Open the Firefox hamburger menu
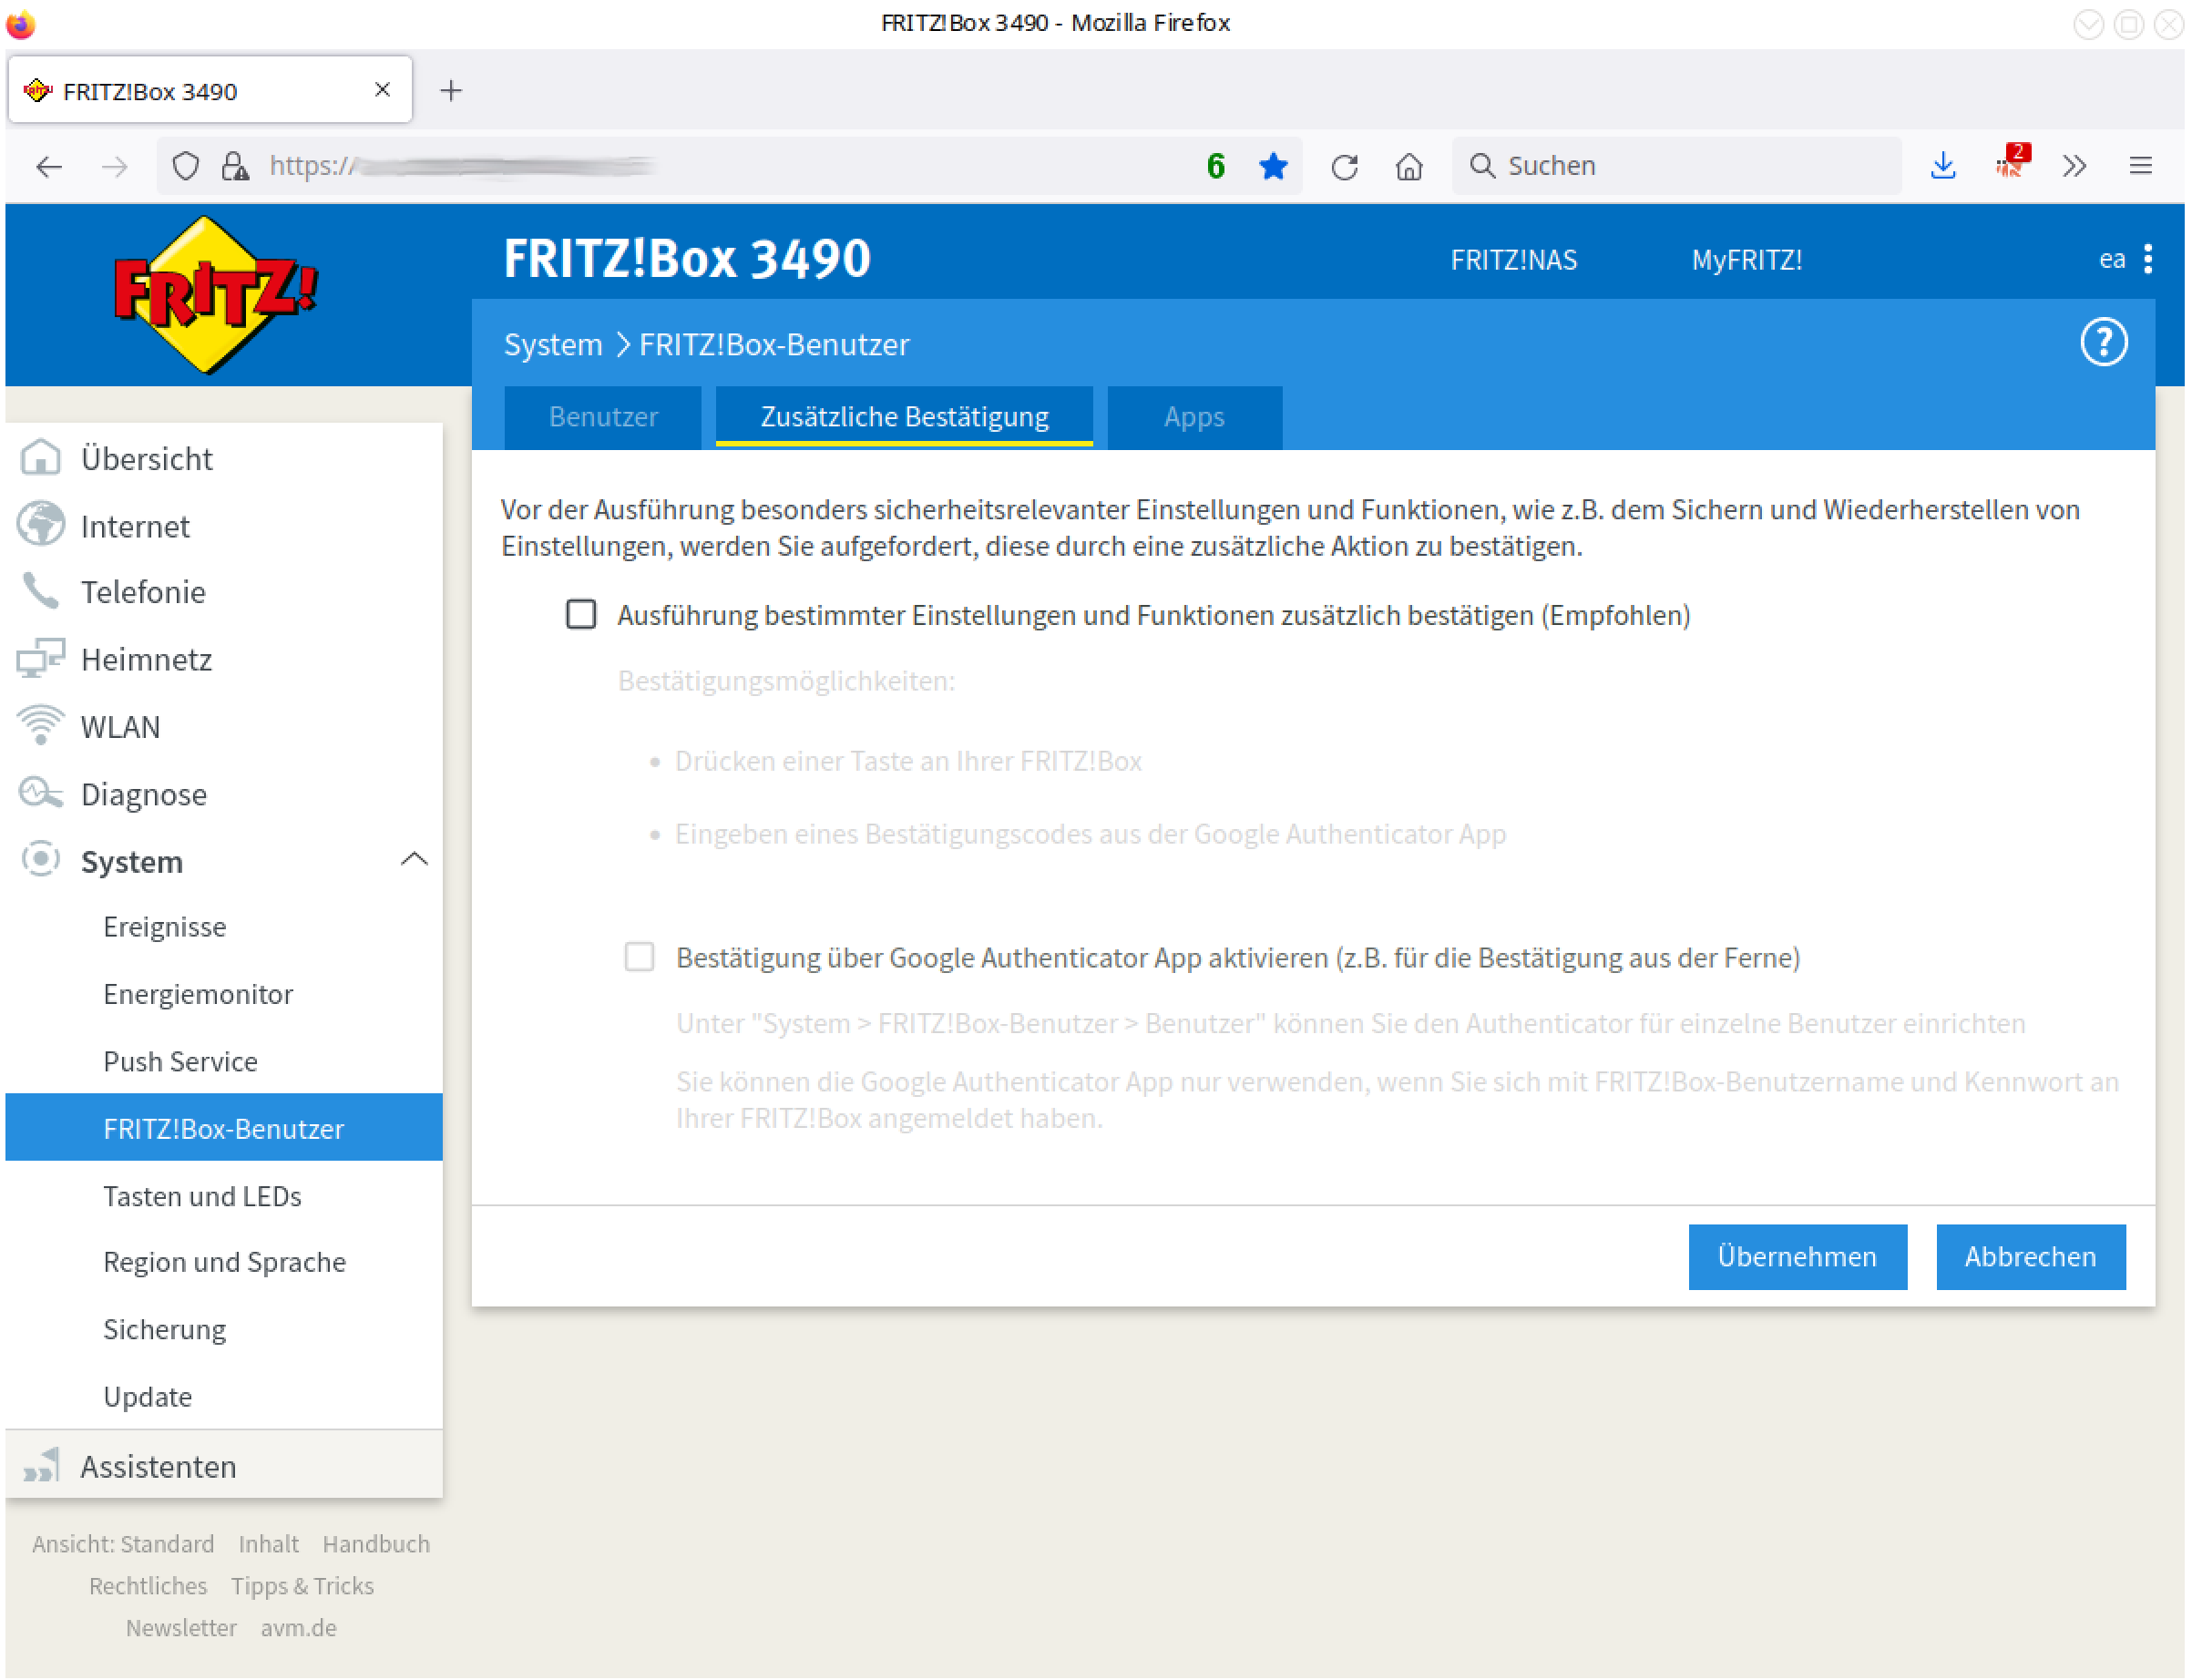This screenshot has width=2192, height=1680. tap(2140, 166)
